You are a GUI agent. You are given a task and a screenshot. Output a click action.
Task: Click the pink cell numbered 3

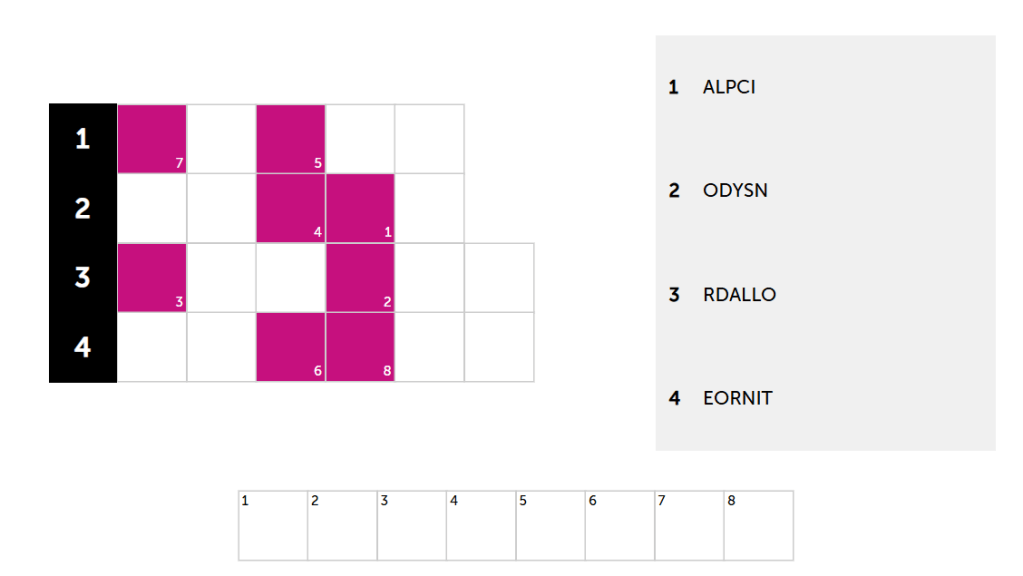tap(152, 277)
